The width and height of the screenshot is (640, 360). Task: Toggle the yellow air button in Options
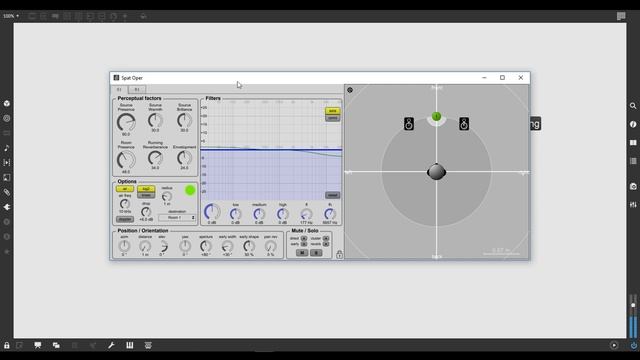pos(124,189)
